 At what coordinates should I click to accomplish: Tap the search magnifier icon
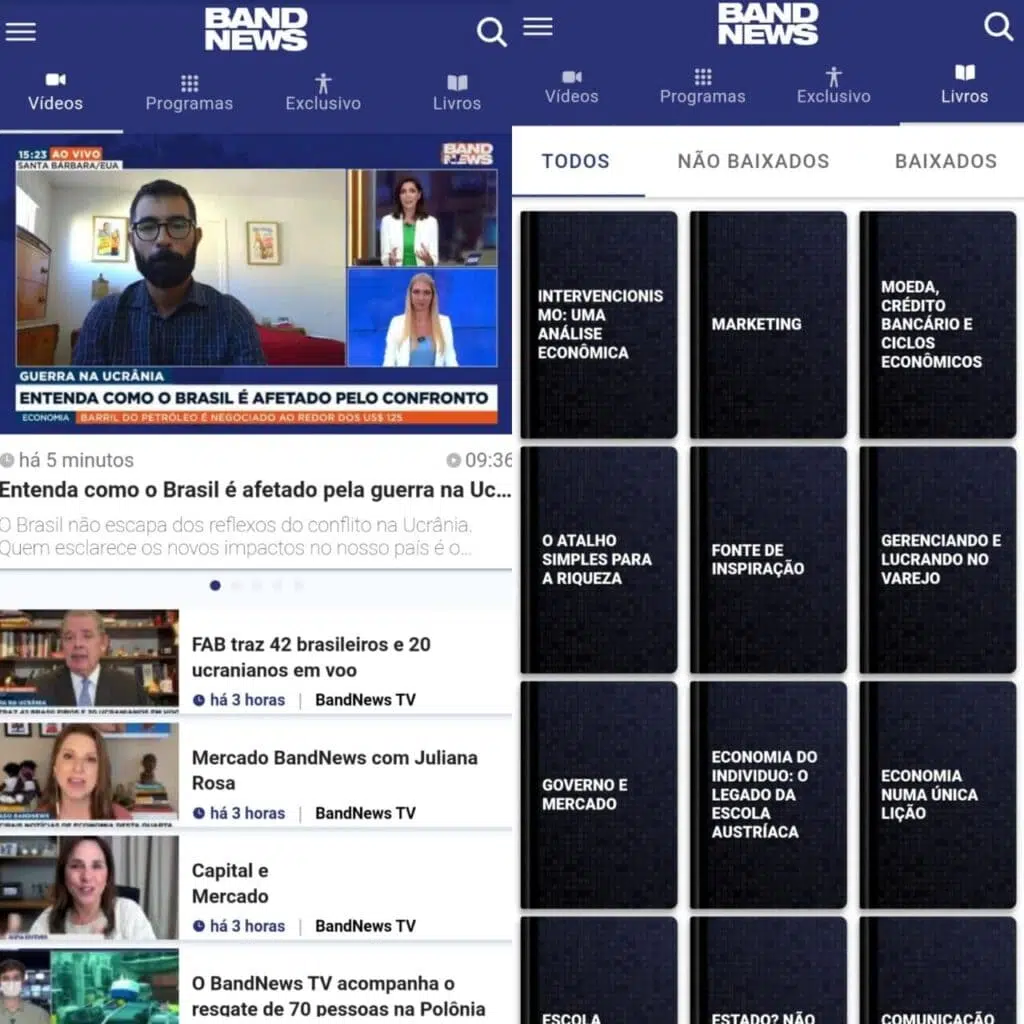491,31
